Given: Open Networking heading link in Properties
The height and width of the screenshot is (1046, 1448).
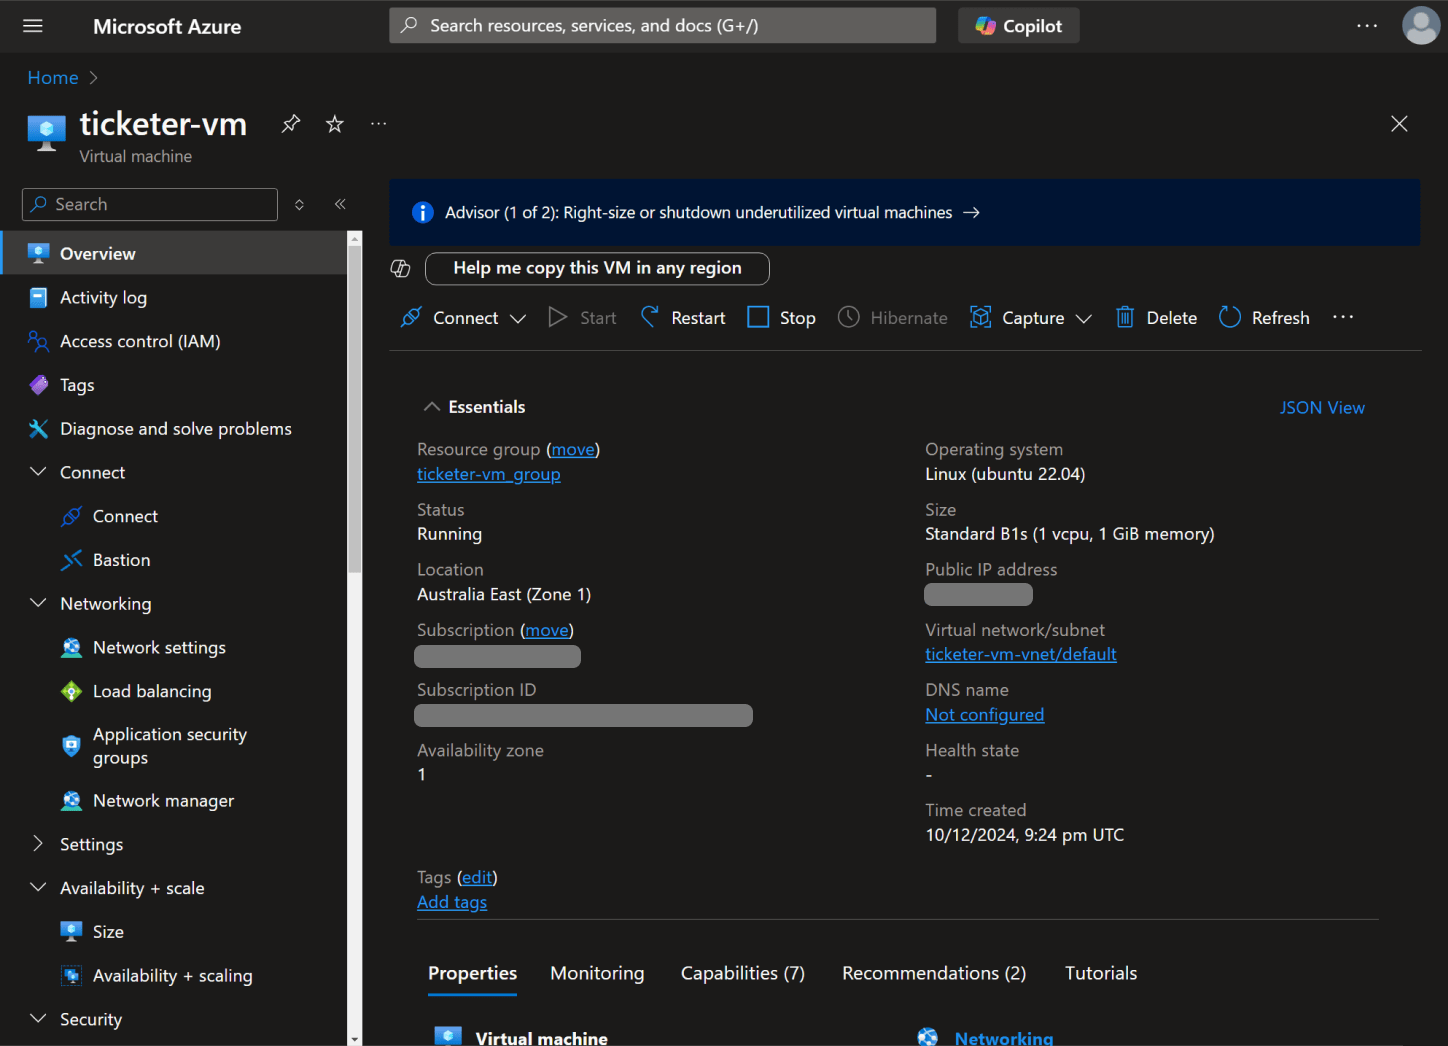Looking at the screenshot, I should (1004, 1037).
